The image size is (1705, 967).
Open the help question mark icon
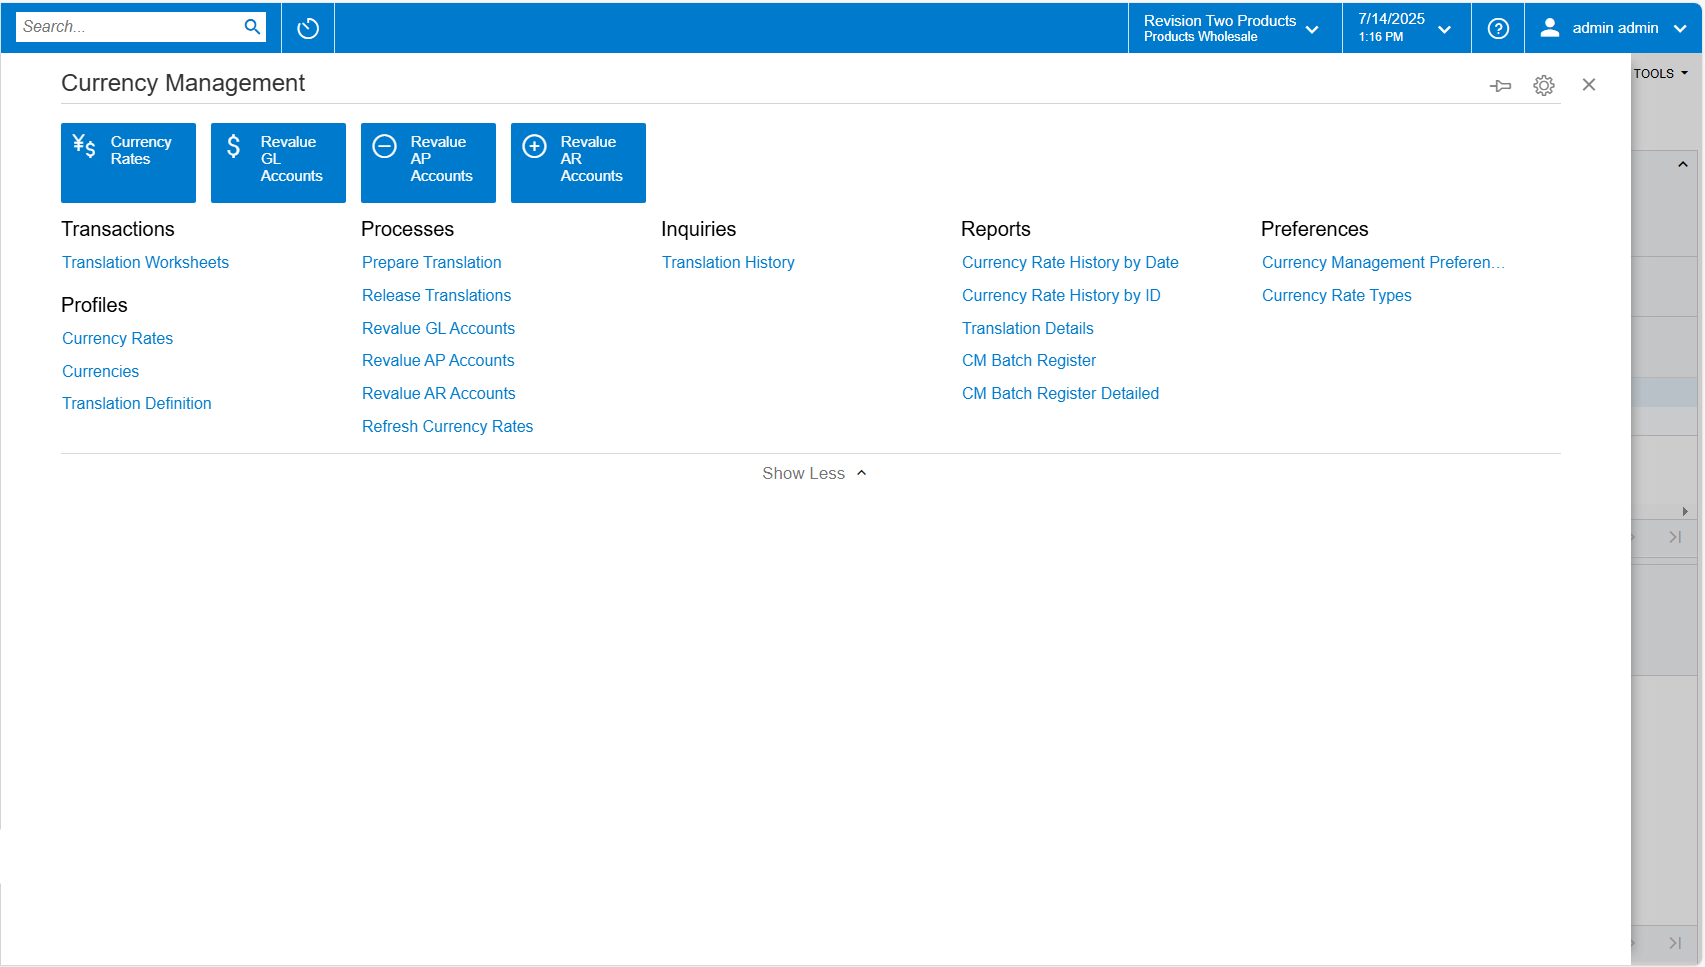(x=1498, y=28)
